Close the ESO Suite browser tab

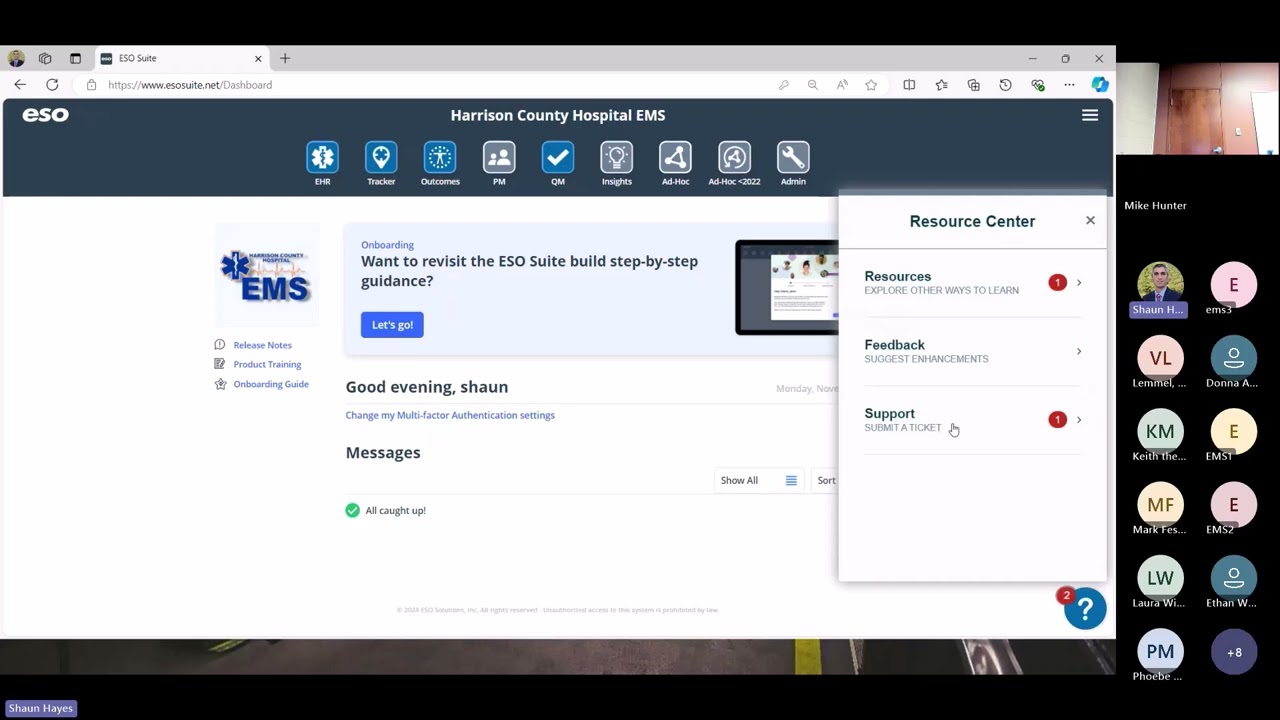[x=258, y=58]
